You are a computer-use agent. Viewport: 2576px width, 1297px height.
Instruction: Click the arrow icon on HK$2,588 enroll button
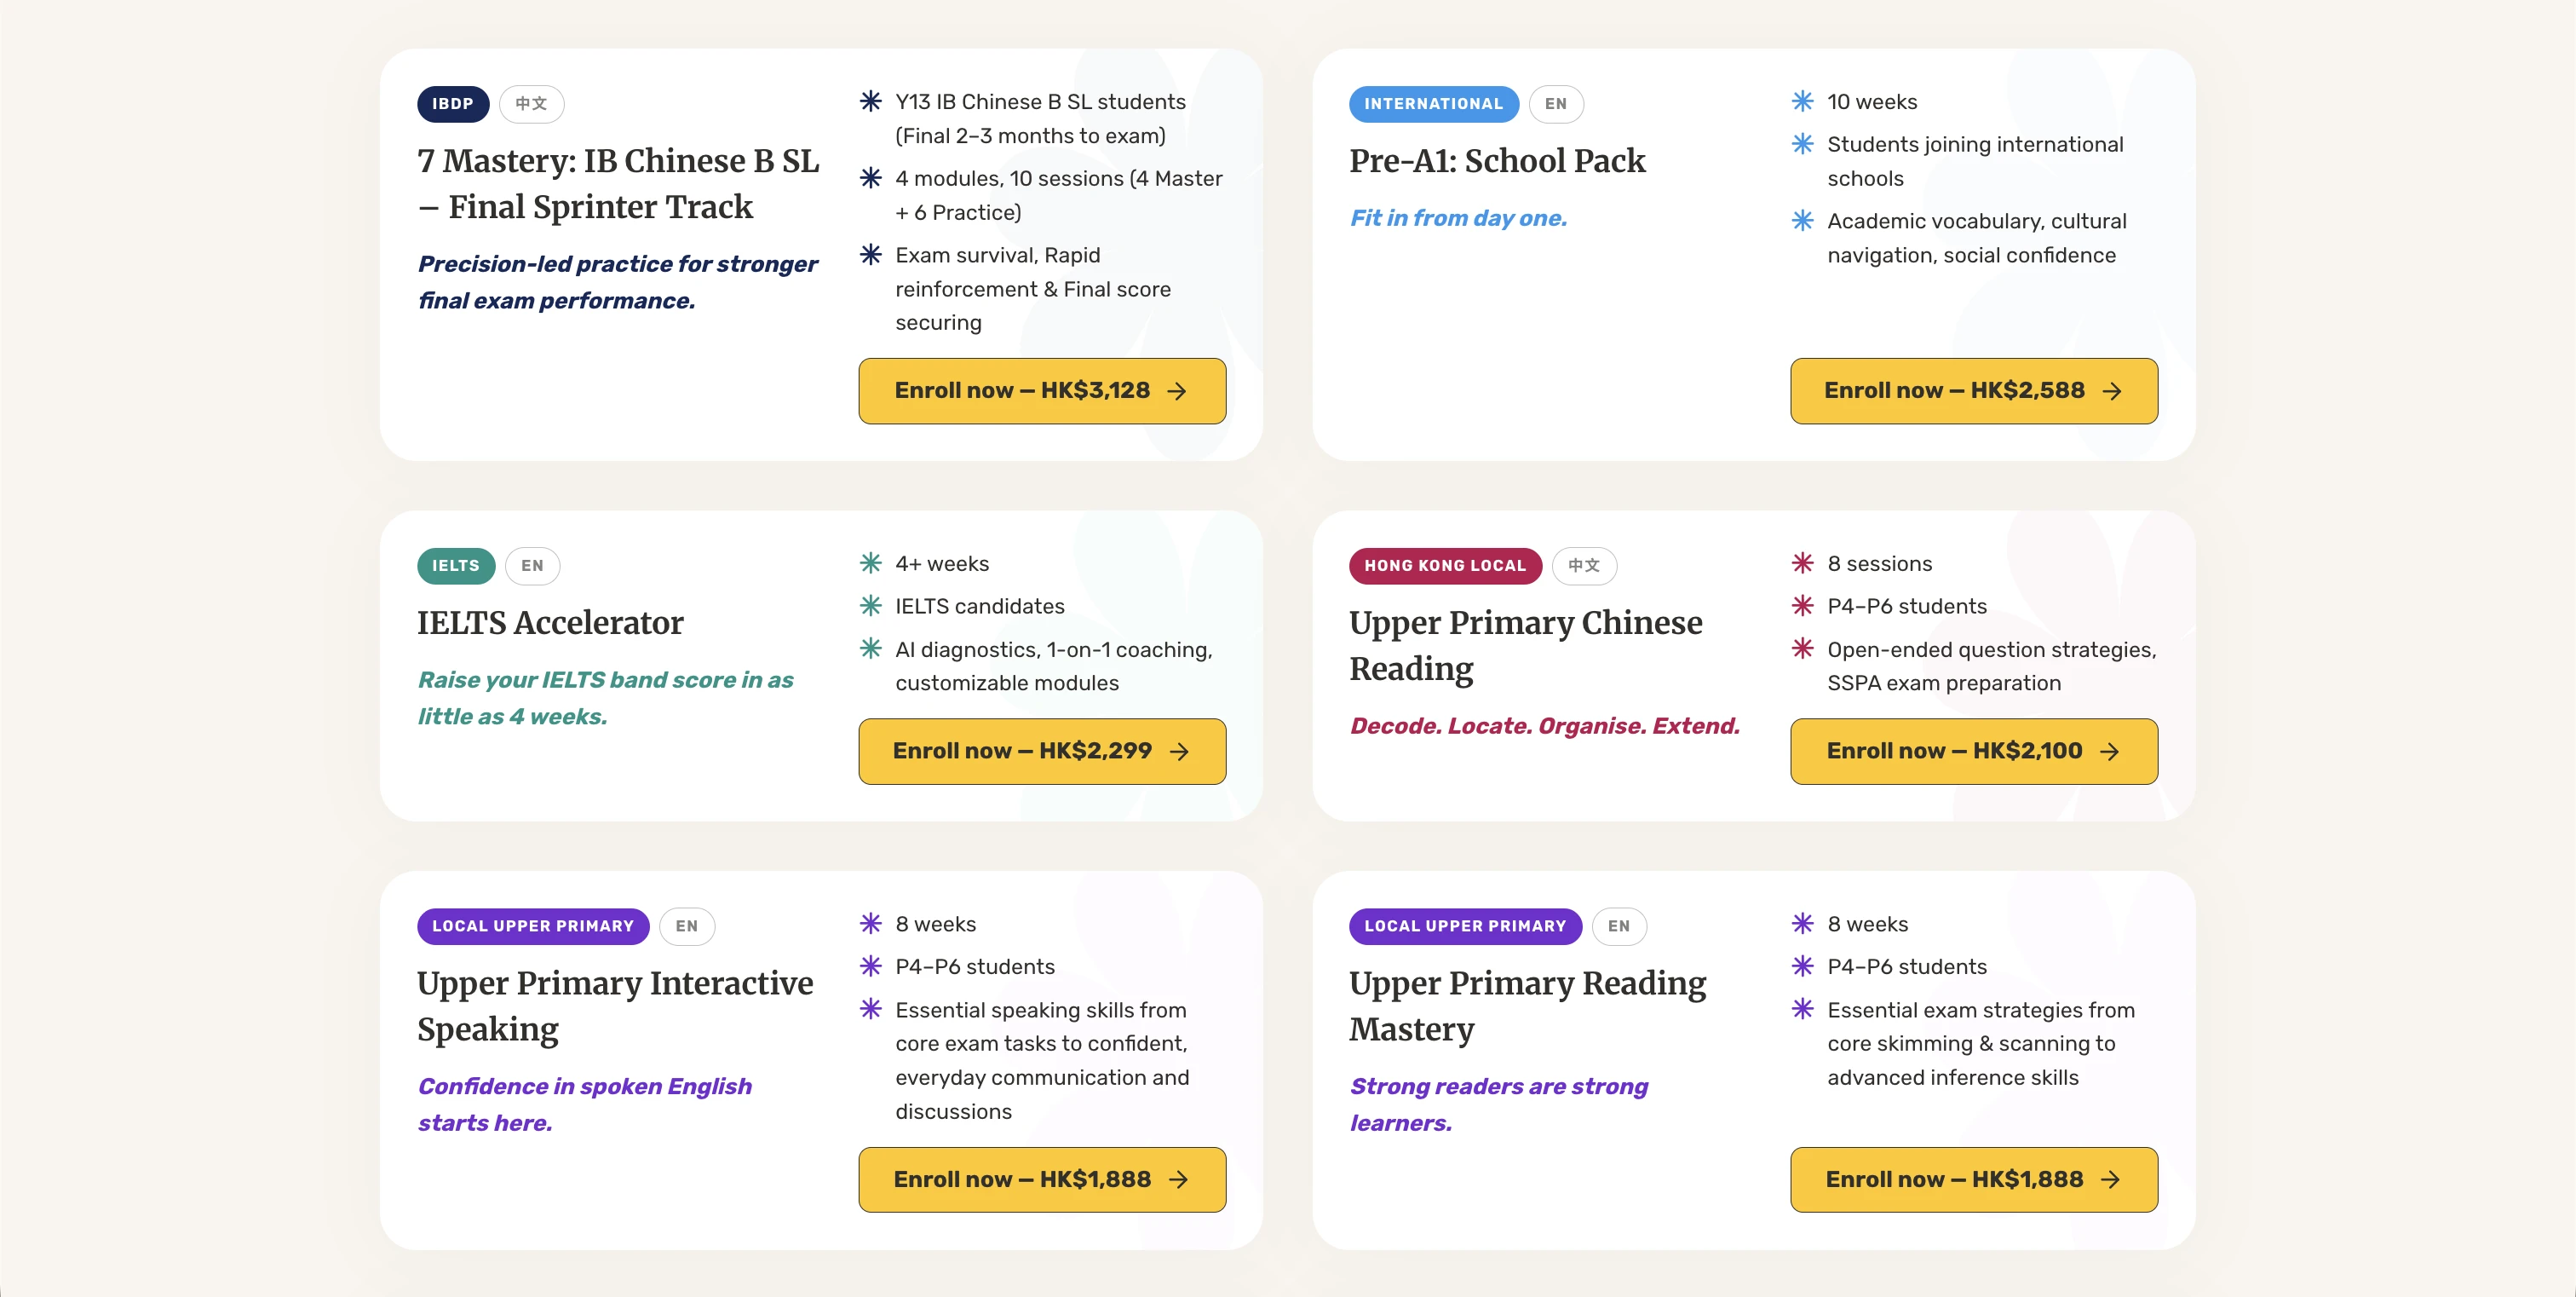[x=2112, y=391]
